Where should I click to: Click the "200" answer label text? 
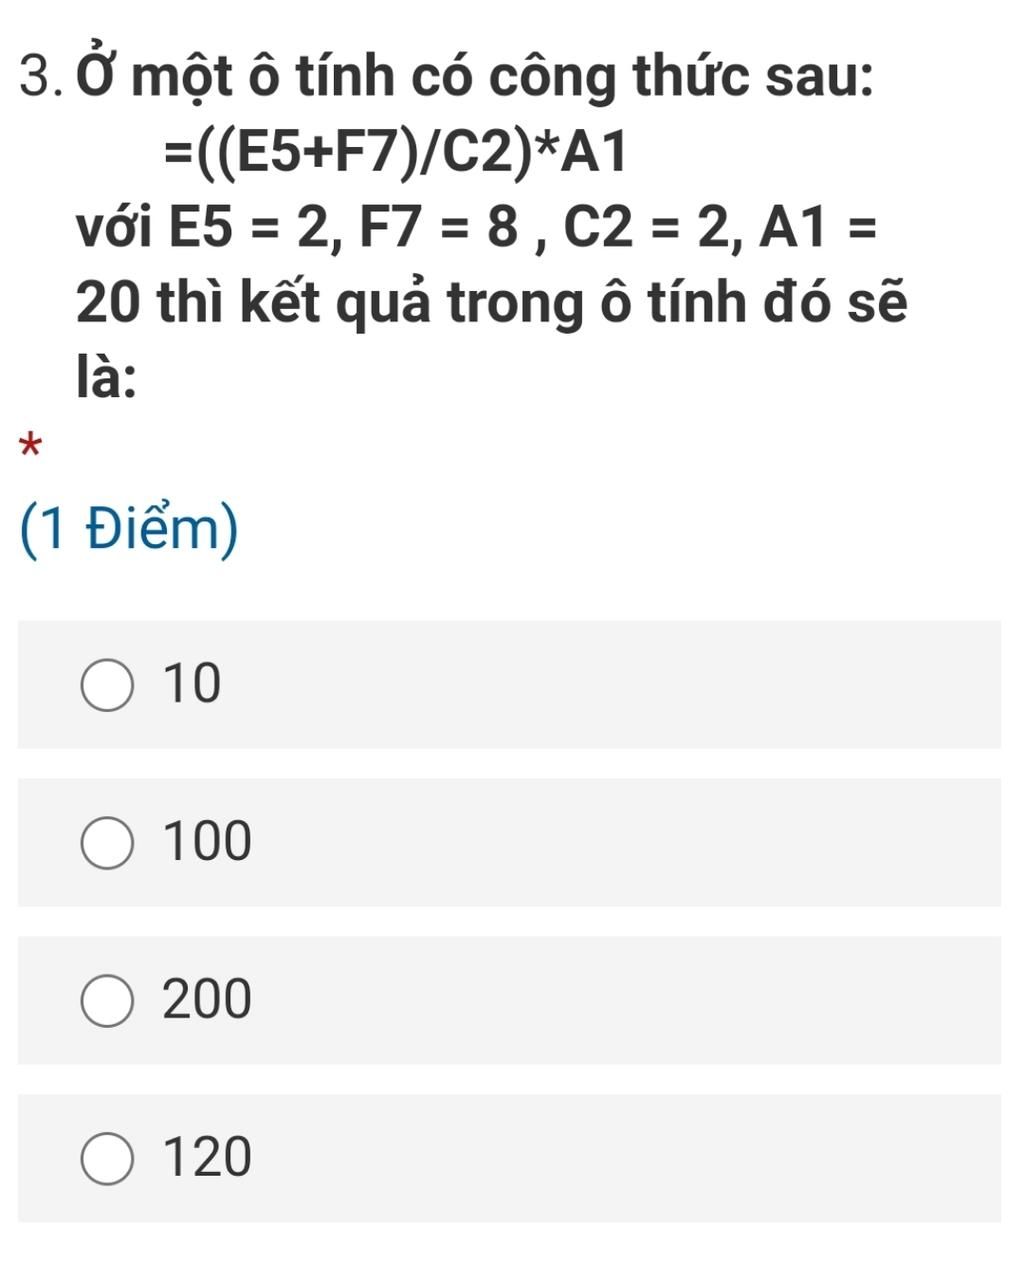207,1000
